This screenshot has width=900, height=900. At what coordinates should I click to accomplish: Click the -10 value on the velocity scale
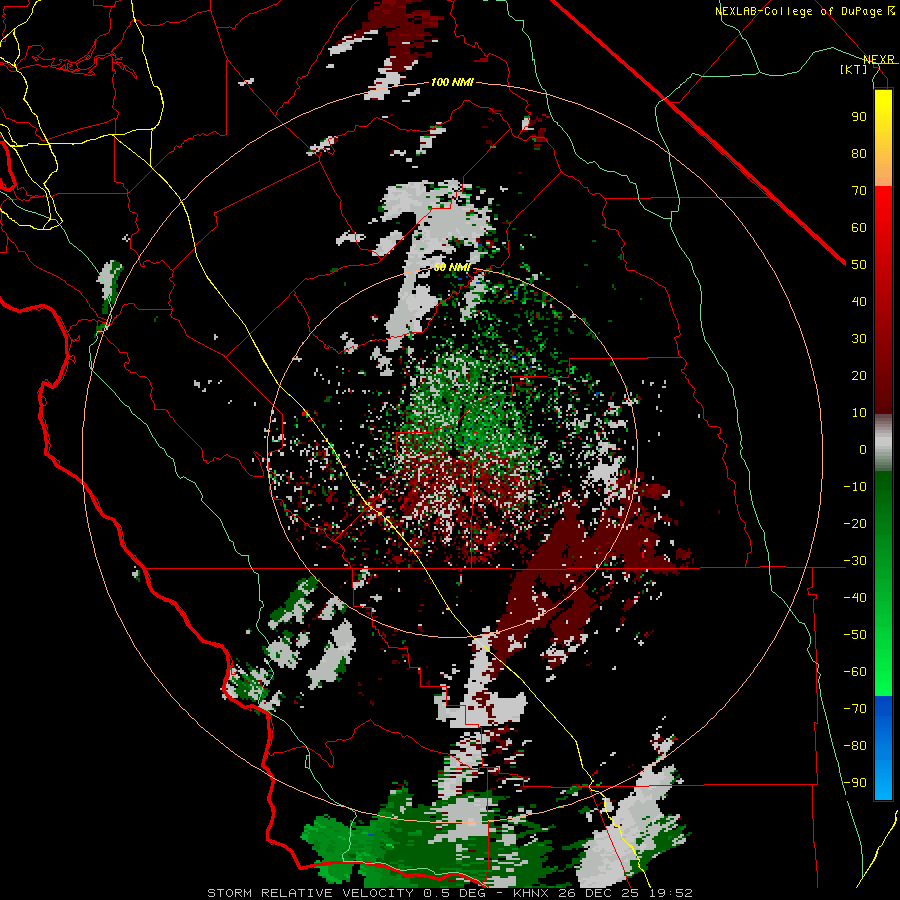click(855, 487)
